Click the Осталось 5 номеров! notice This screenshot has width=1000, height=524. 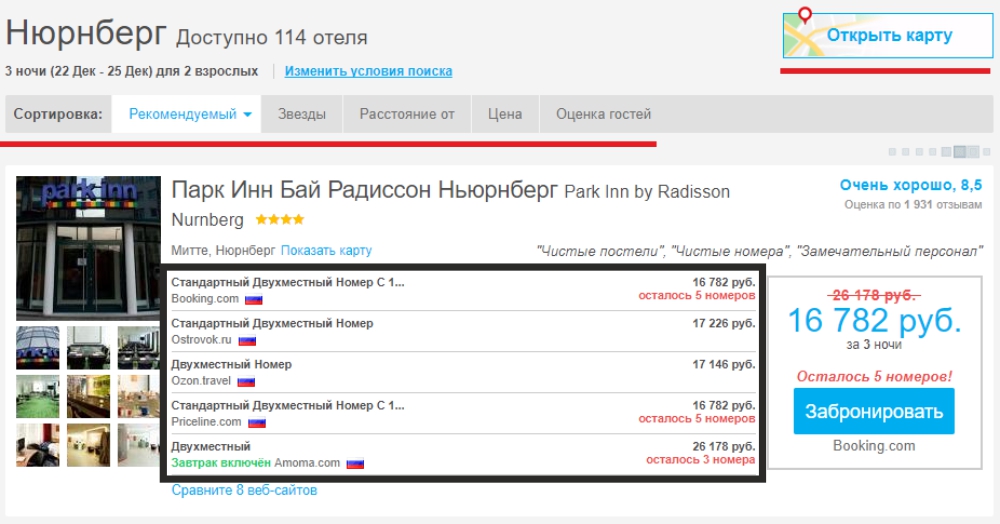[874, 377]
